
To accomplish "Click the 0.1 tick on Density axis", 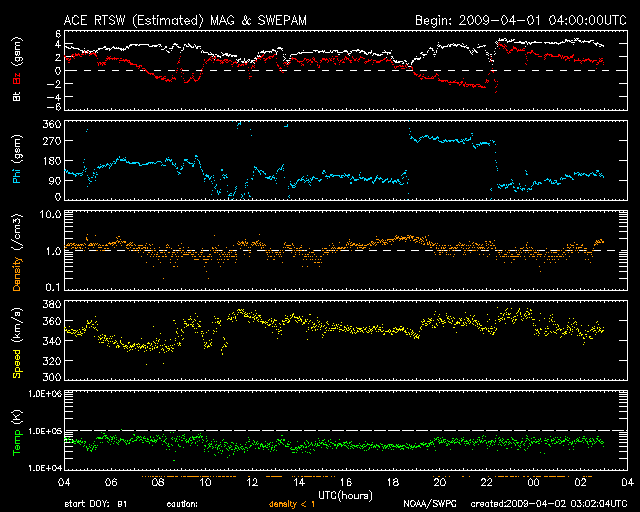I will point(53,287).
